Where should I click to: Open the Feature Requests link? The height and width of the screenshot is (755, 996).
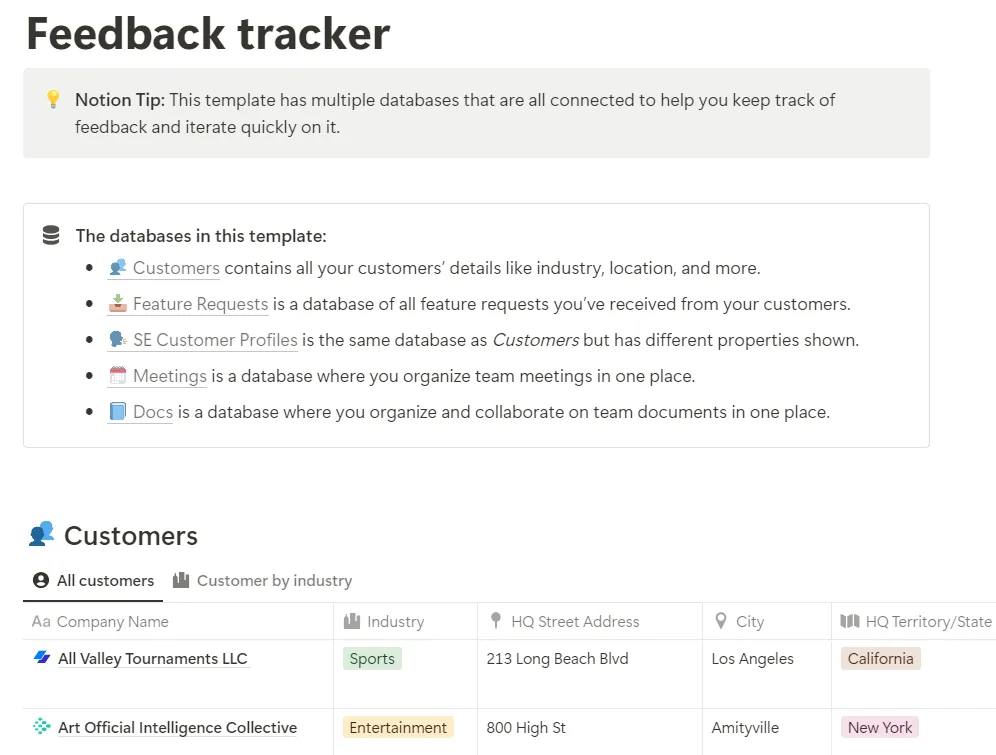click(x=200, y=304)
